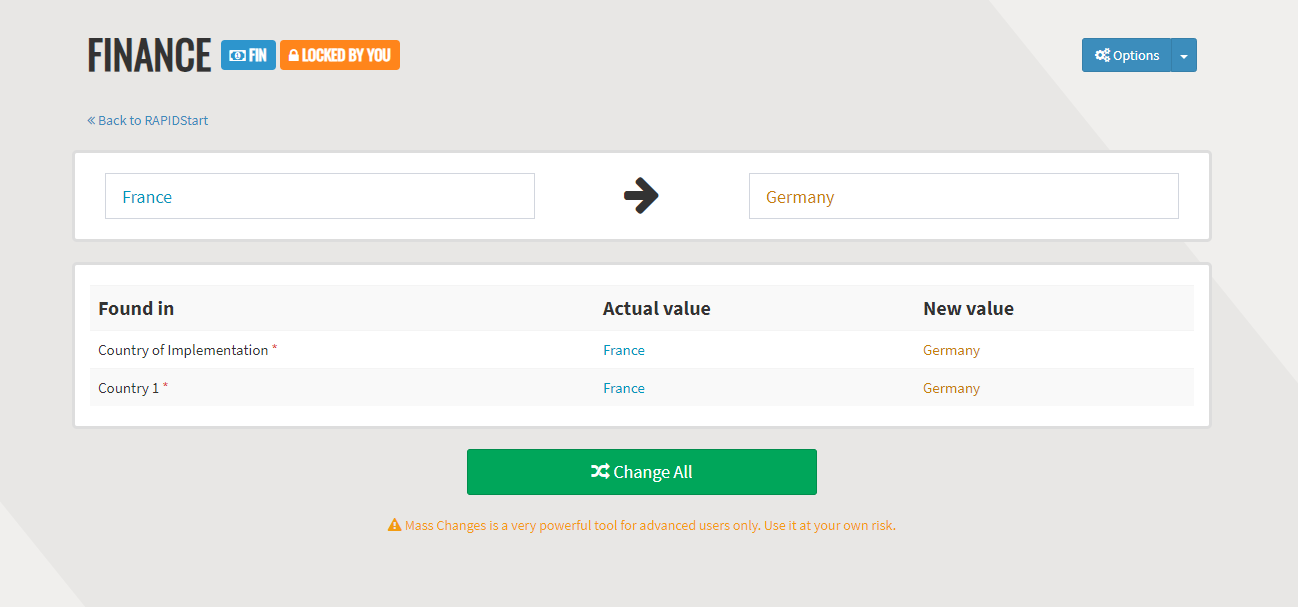Click the gears icon on the Options button

(x=1102, y=56)
